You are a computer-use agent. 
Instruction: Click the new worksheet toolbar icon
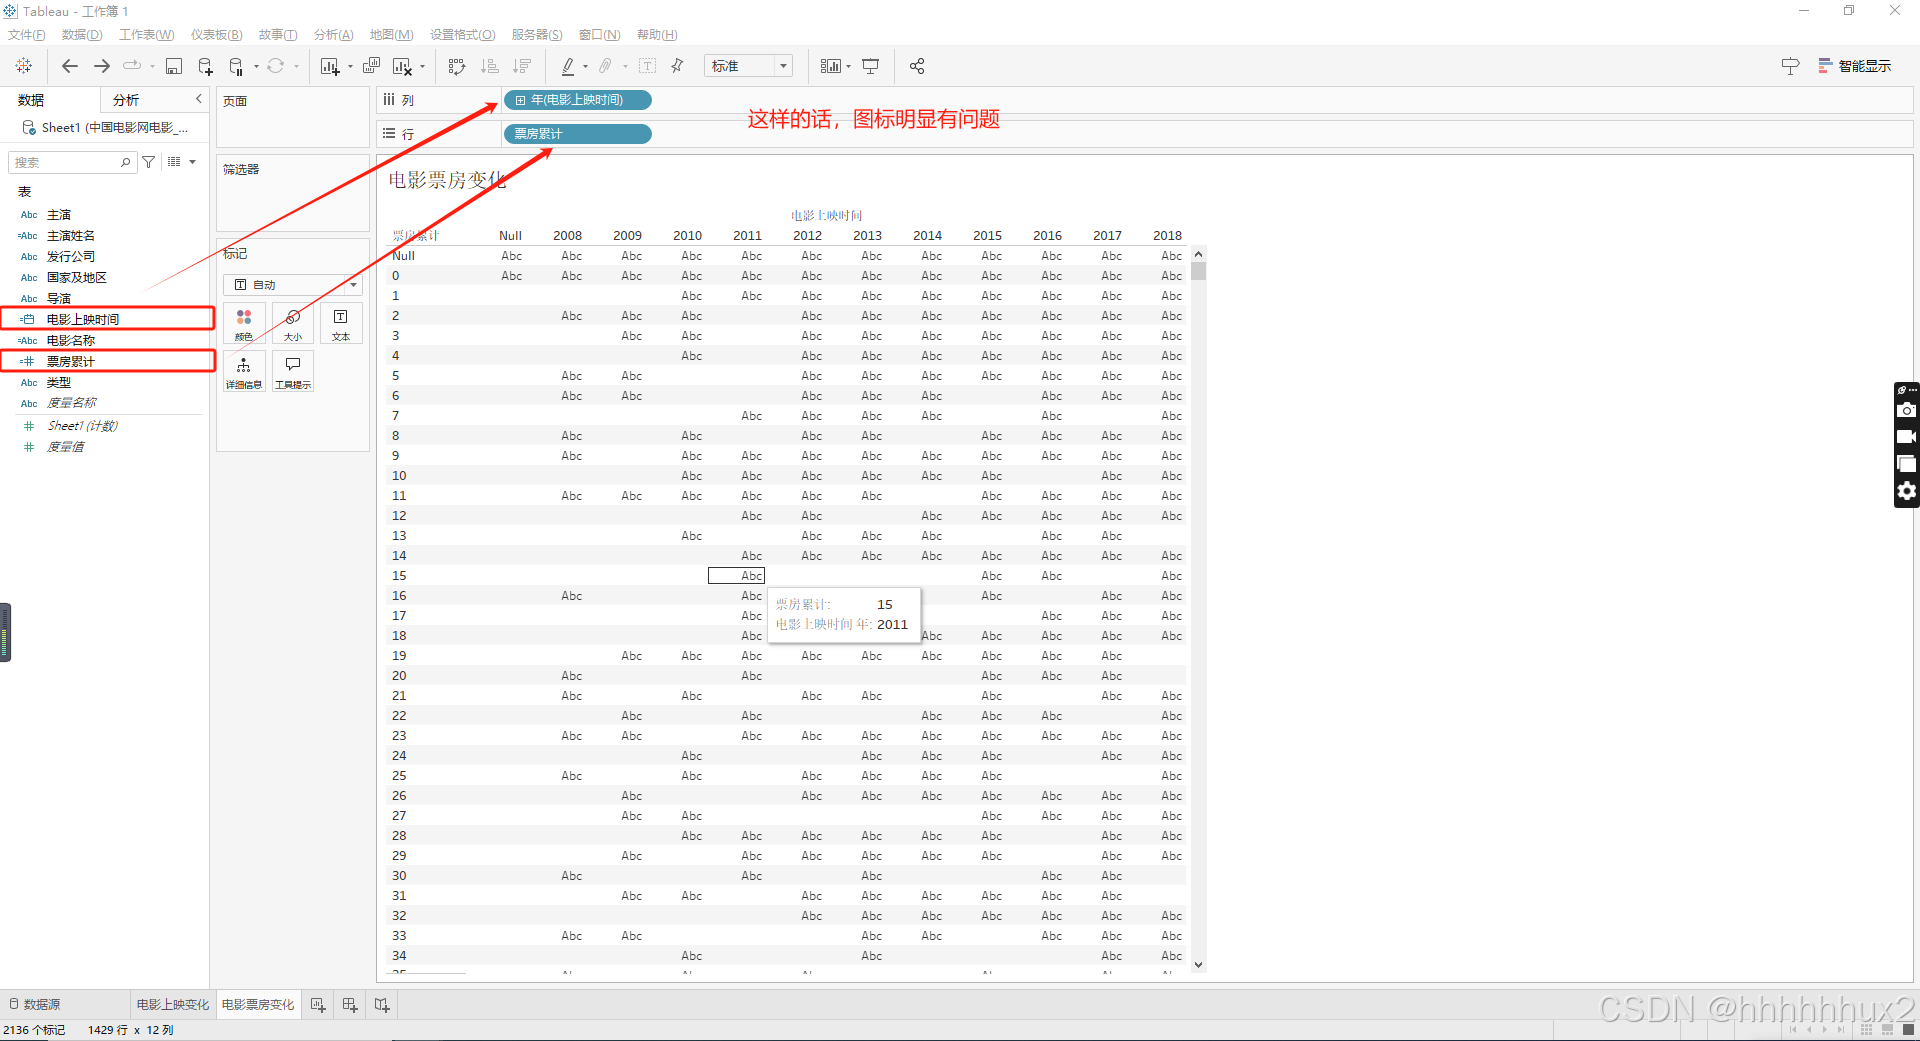click(329, 66)
